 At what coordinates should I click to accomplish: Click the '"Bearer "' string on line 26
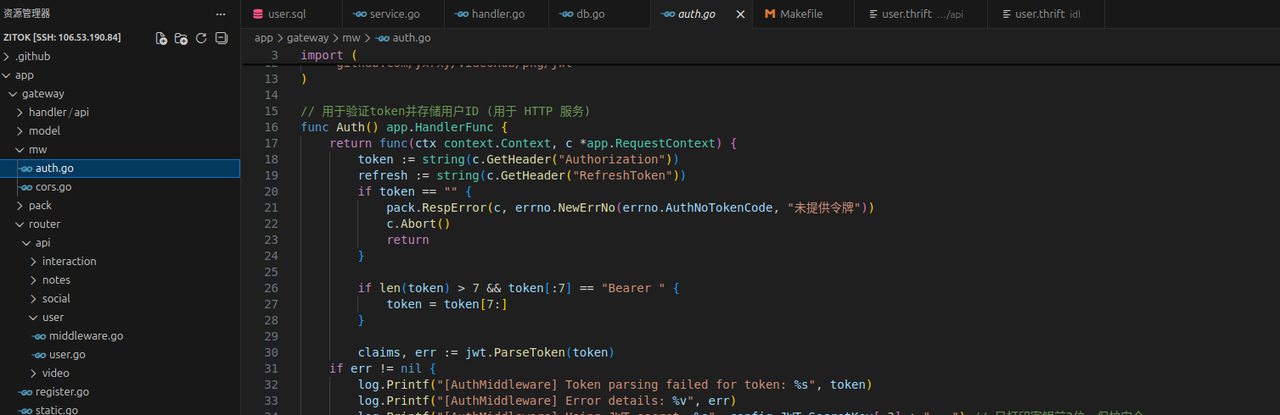[x=633, y=288]
